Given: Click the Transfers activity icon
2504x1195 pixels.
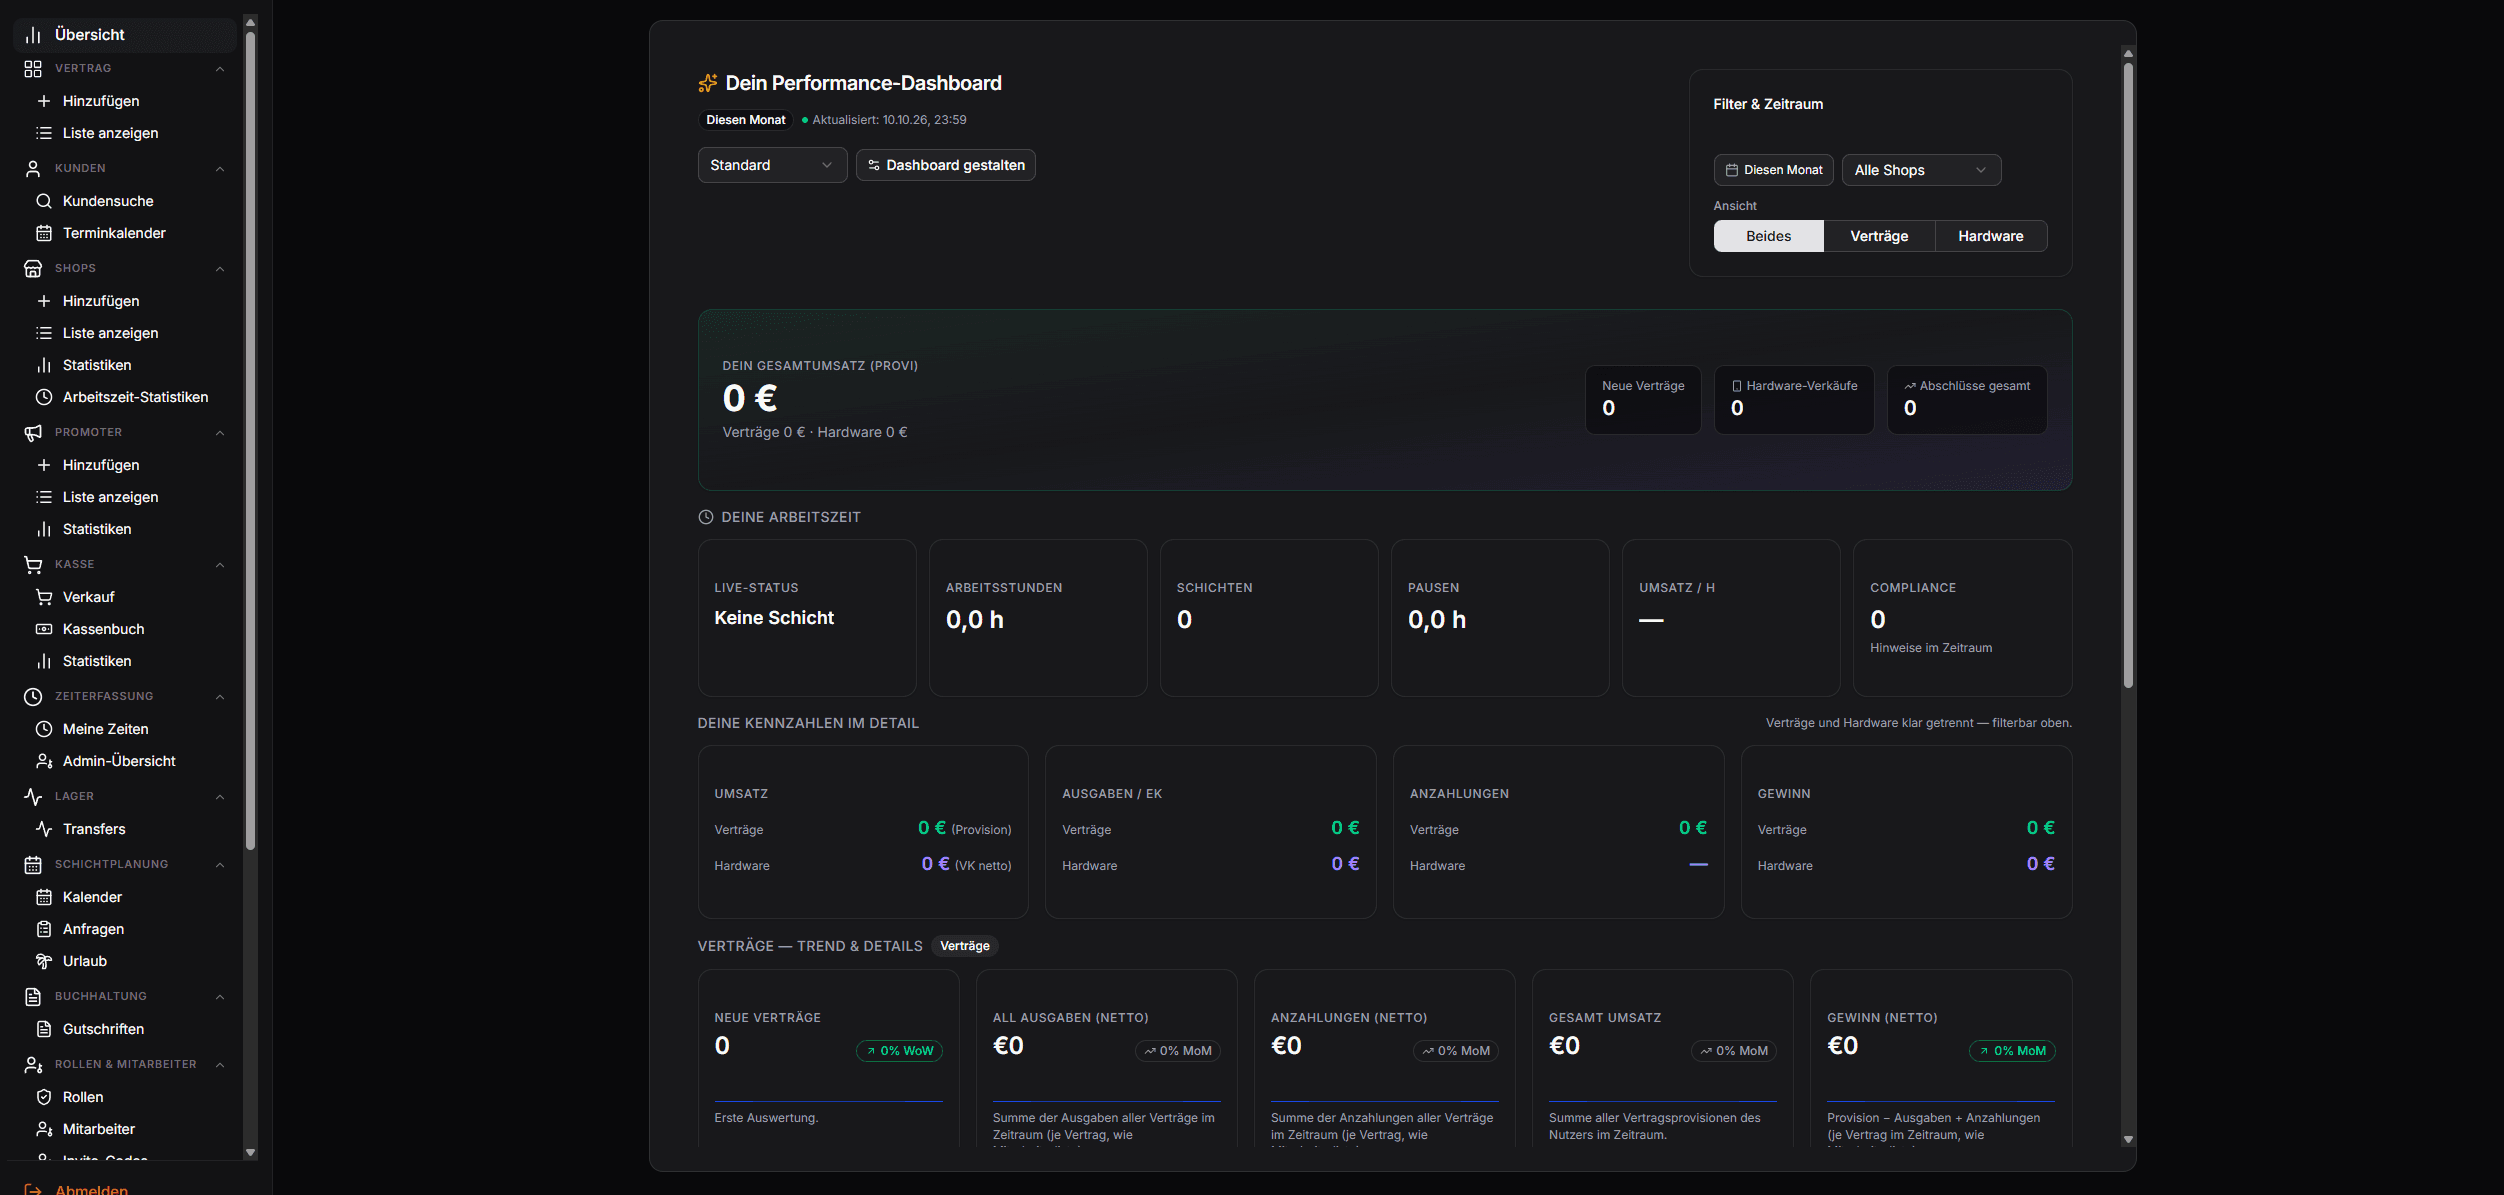Looking at the screenshot, I should click(x=44, y=829).
